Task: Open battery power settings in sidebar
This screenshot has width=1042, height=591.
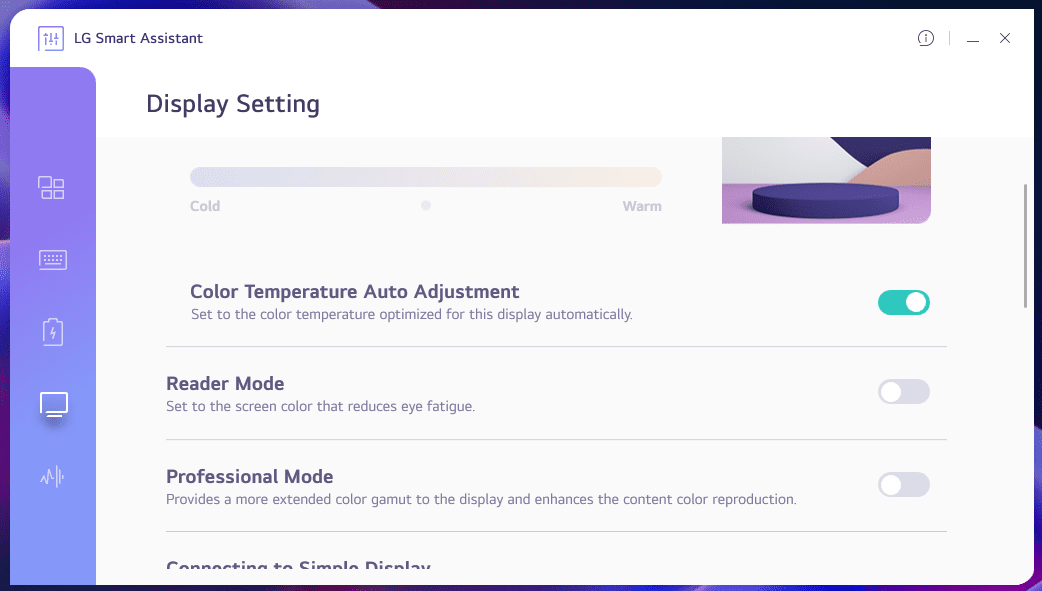Action: point(52,331)
